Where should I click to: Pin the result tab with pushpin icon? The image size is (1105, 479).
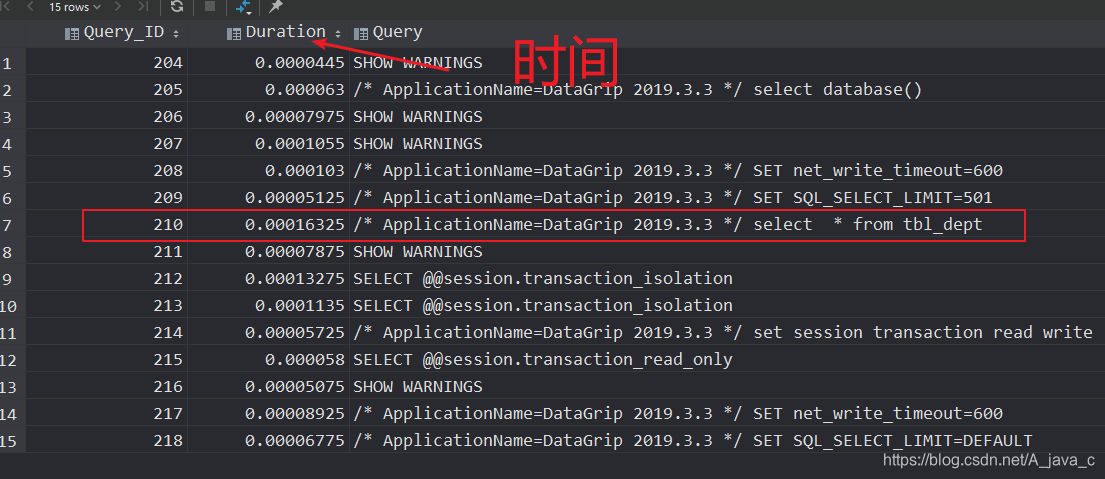pos(276,7)
